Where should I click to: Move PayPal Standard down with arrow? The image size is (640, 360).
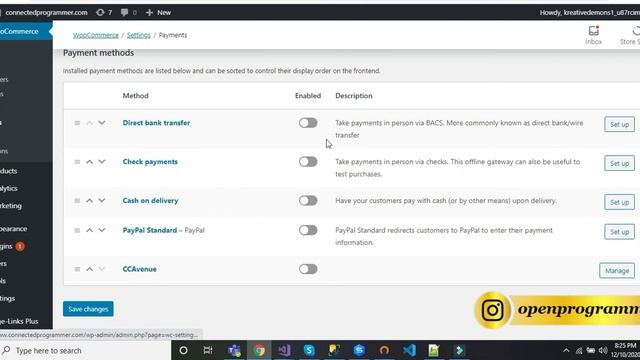102,230
